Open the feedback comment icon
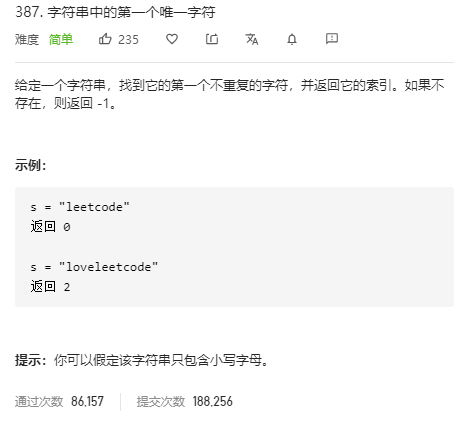Viewport: 460px width, 422px height. click(x=332, y=39)
